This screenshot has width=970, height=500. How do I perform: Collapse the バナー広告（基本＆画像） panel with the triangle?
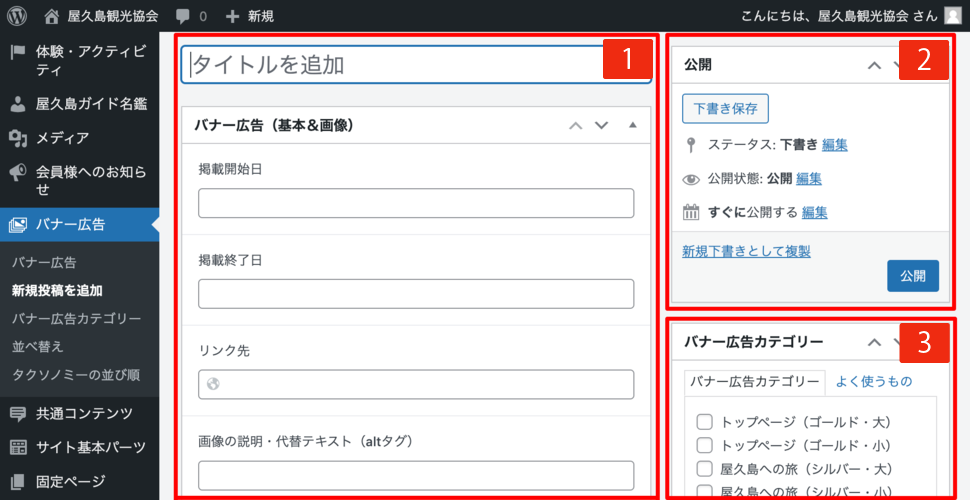coord(632,126)
